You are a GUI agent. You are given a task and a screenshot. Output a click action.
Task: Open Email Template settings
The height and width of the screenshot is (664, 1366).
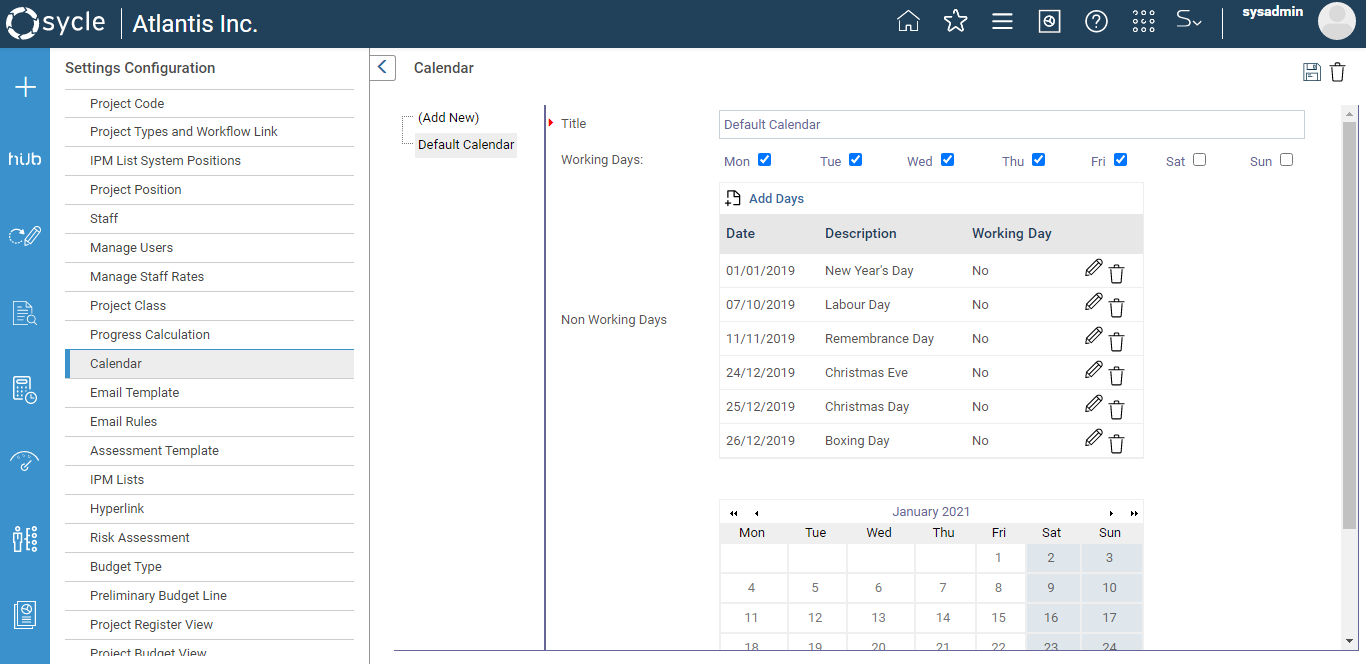[x=209, y=392]
